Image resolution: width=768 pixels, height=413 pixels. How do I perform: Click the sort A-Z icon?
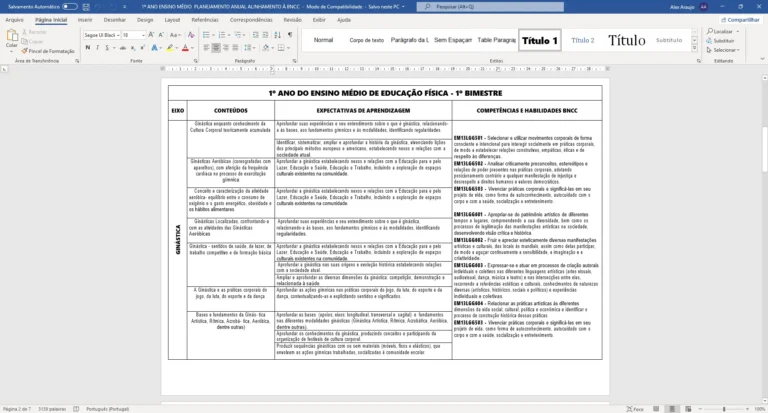click(277, 35)
